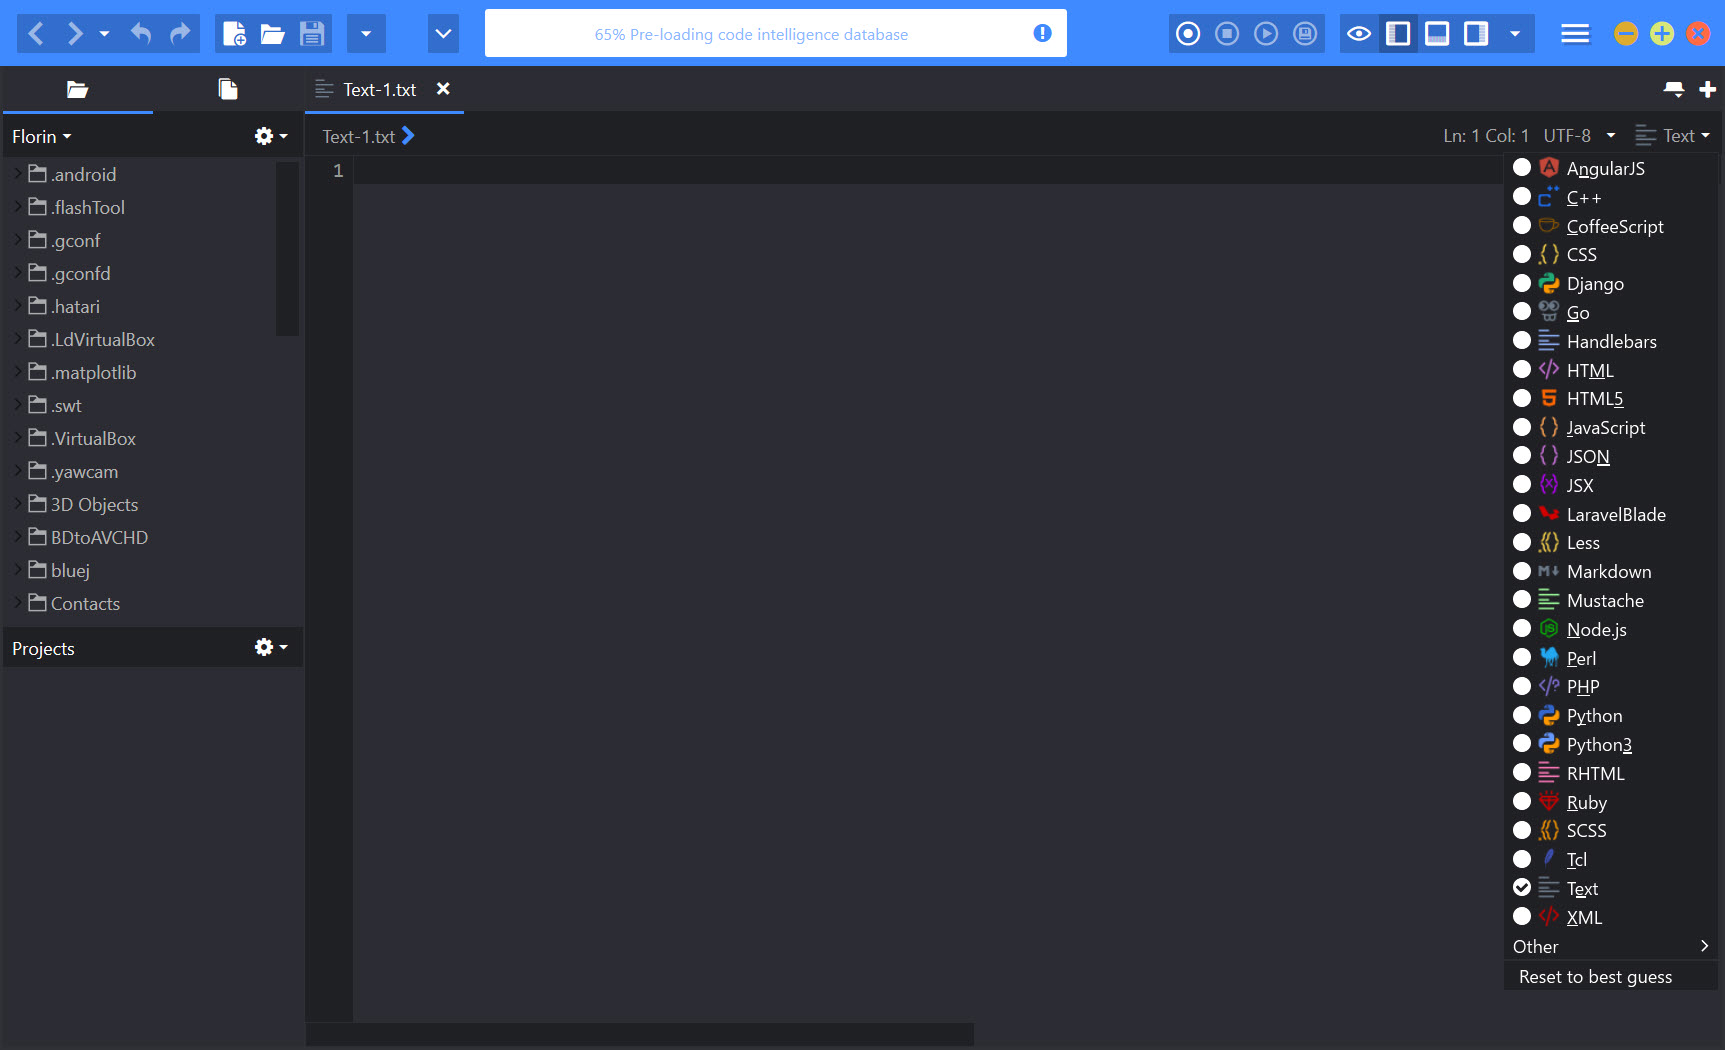Set language to Python3
The height and width of the screenshot is (1050, 1725).
click(1610, 745)
